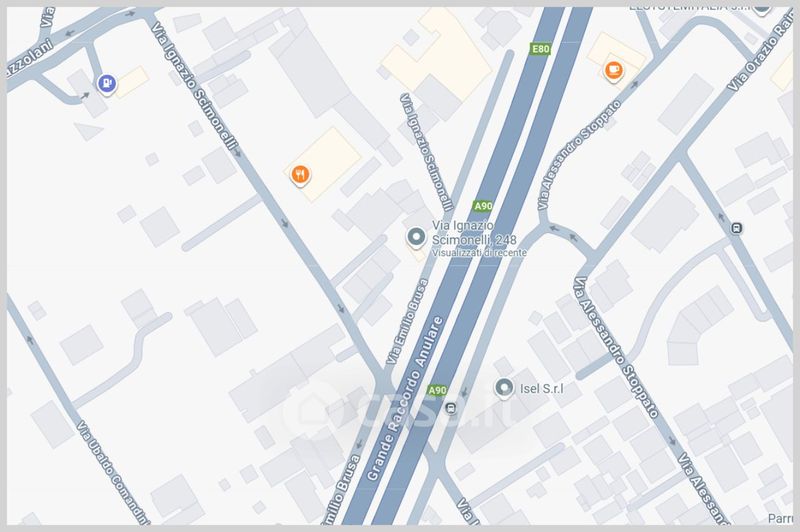This screenshot has height=532, width=800.
Task: Open the Isel S.r.l place label
Action: pyautogui.click(x=542, y=389)
